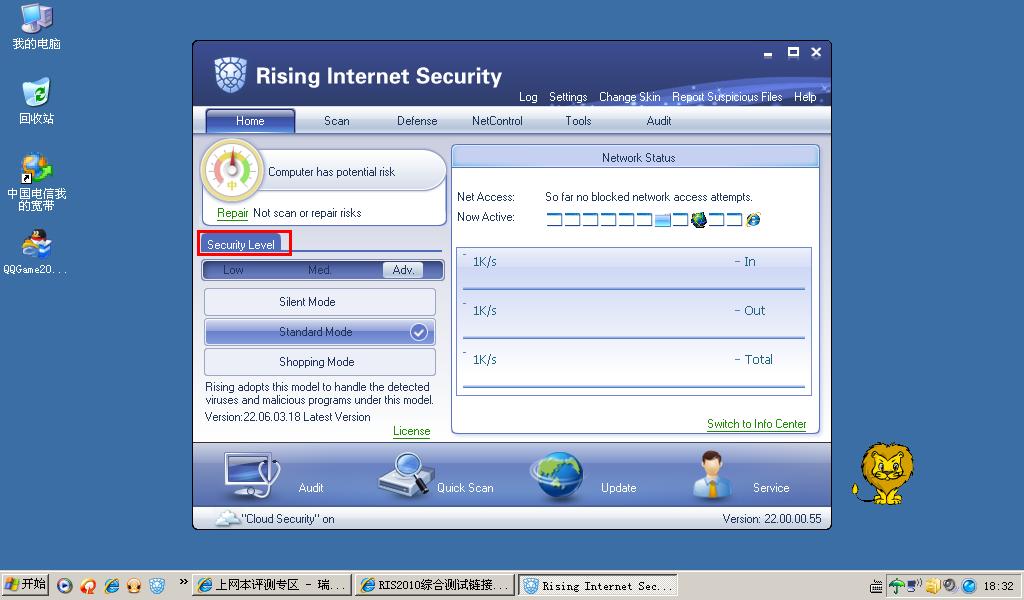
Task: Launch Internet Explorer from quick launch
Action: [112, 586]
